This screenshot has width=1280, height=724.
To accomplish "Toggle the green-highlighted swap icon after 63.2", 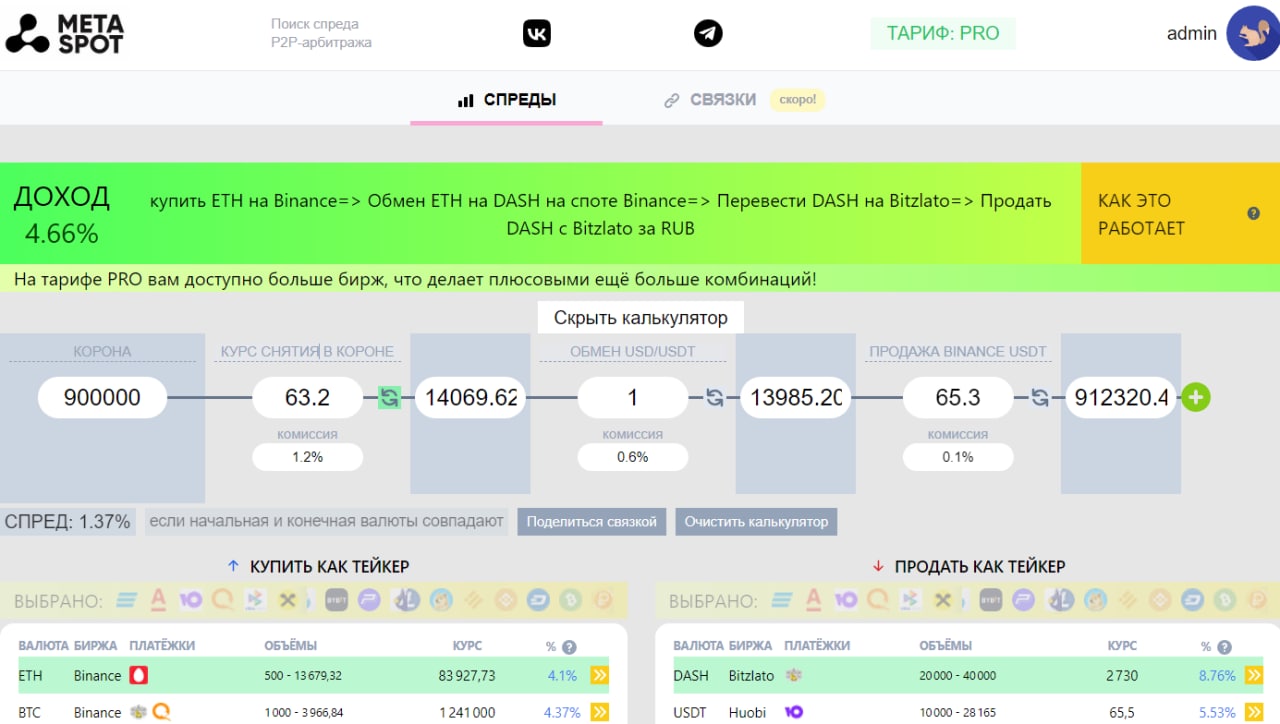I will point(389,397).
